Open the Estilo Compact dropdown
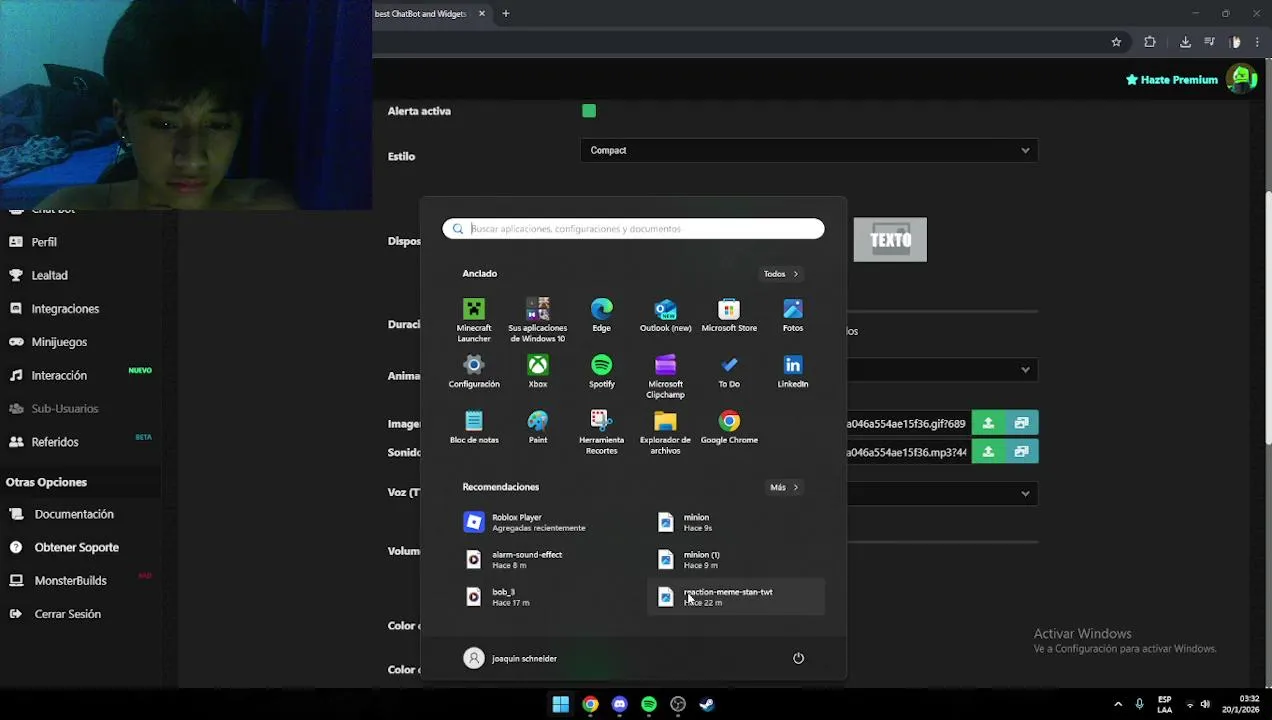The height and width of the screenshot is (720, 1272). [809, 150]
